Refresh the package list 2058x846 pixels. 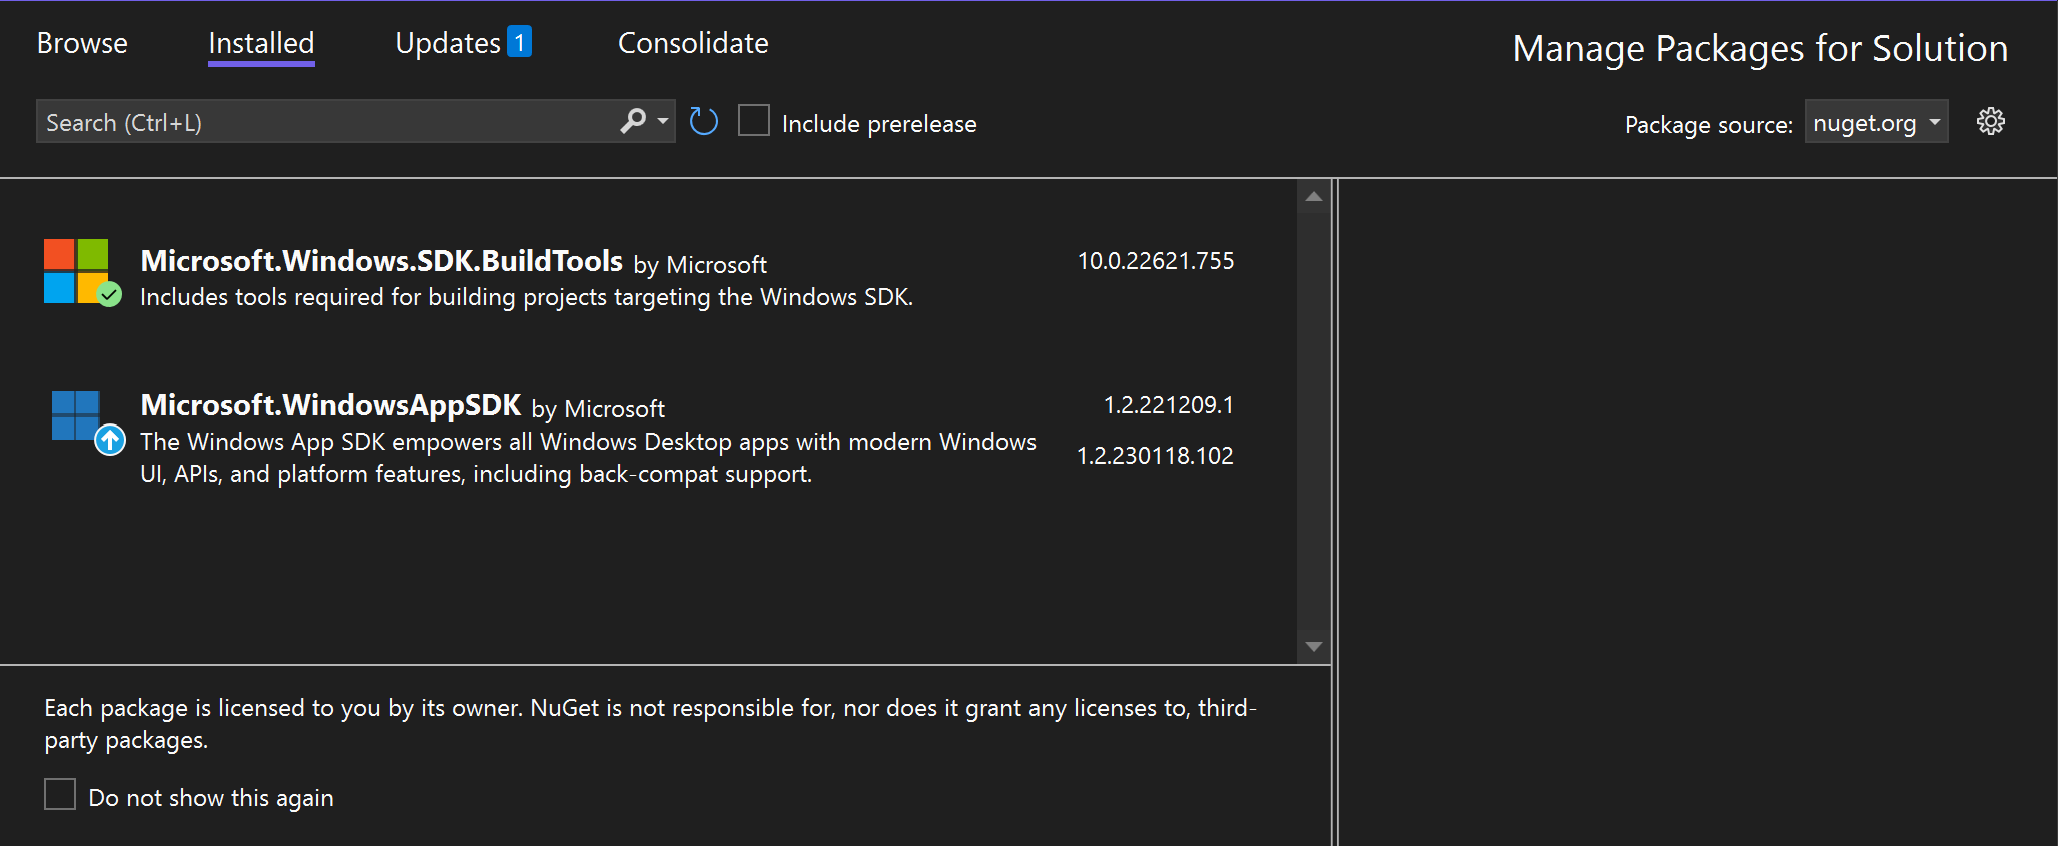point(704,122)
